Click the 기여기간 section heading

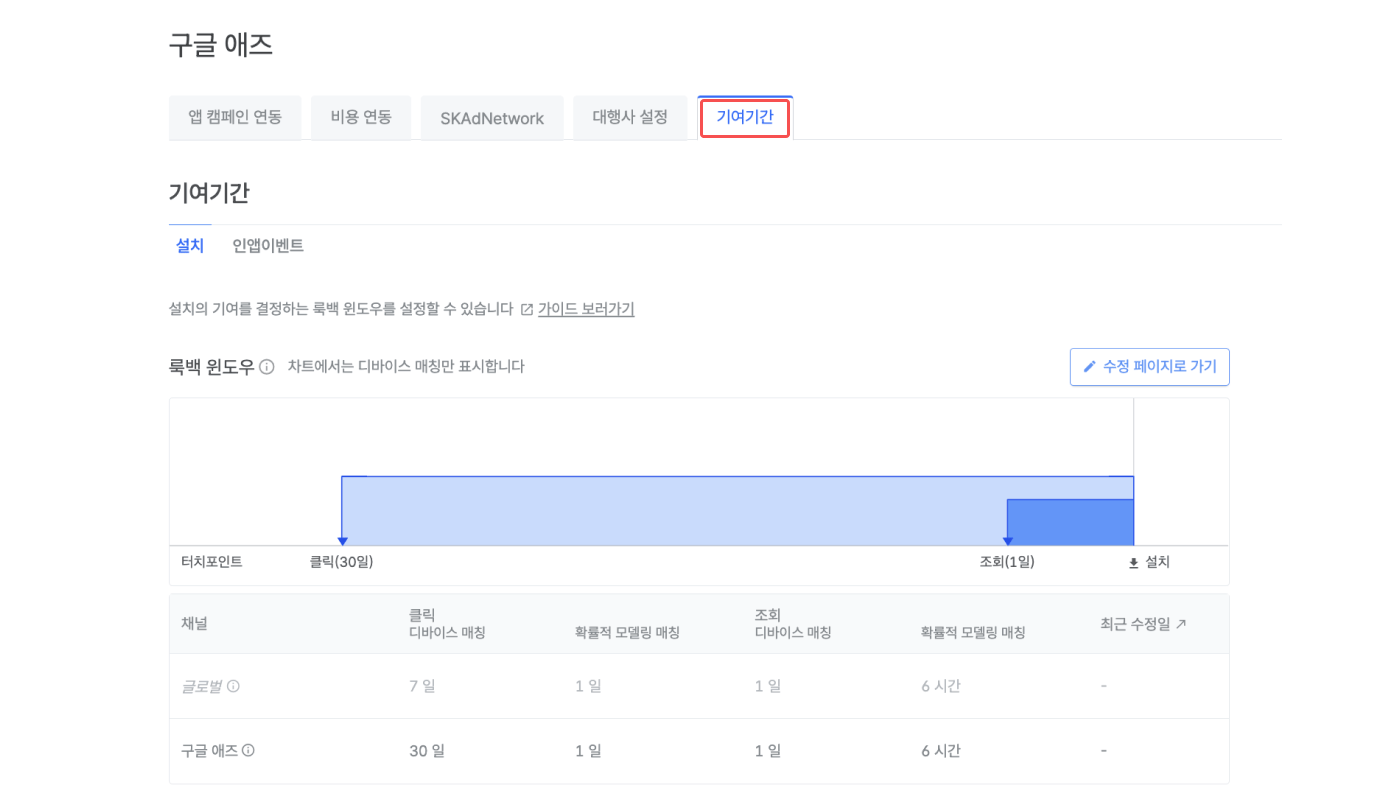pyautogui.click(x=209, y=193)
